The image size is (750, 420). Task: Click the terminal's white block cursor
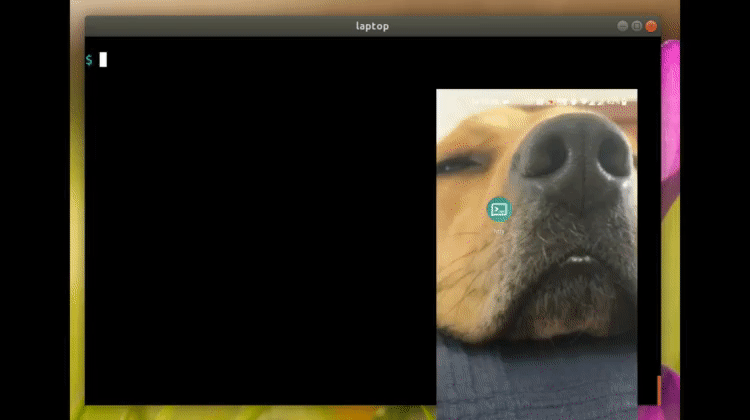point(103,60)
